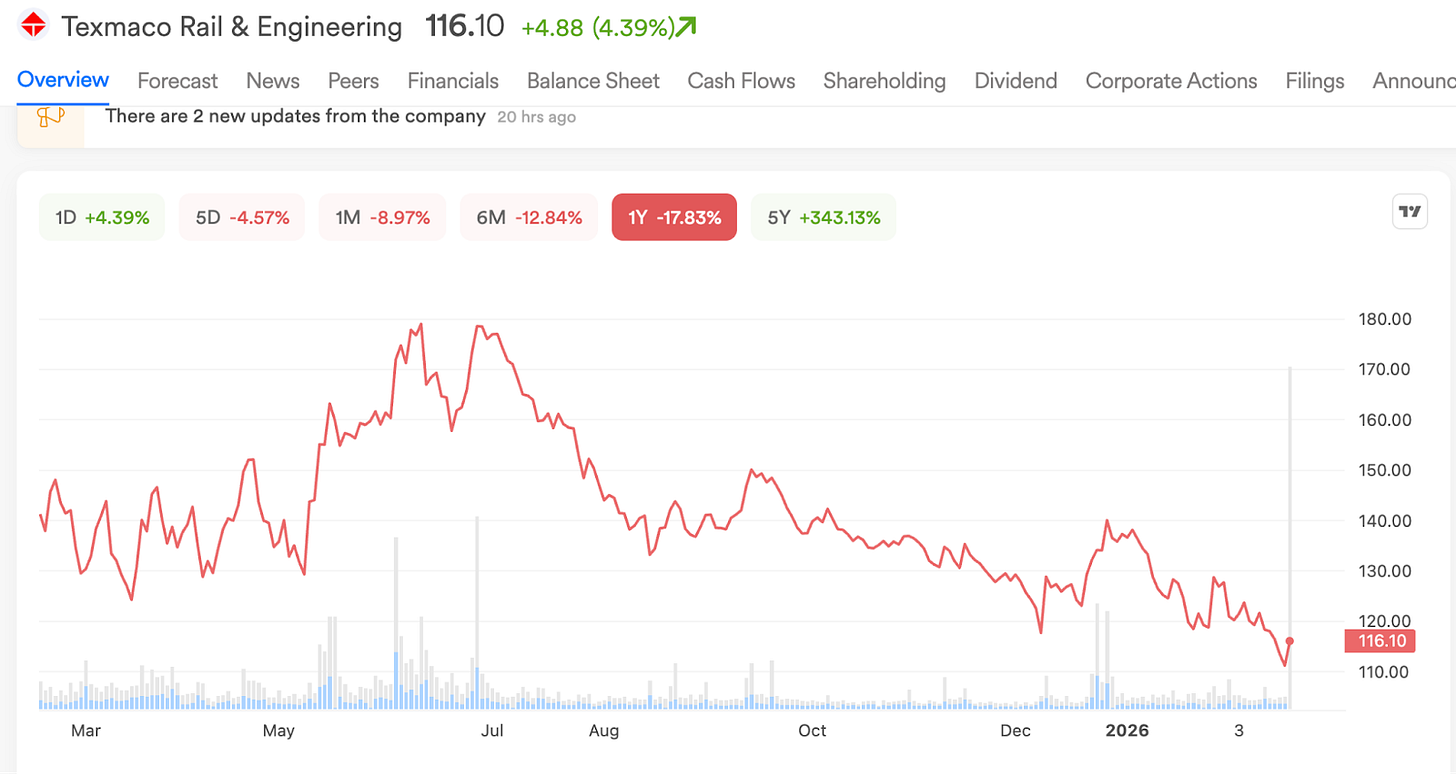Click the 110.00 y-axis label

1385,672
